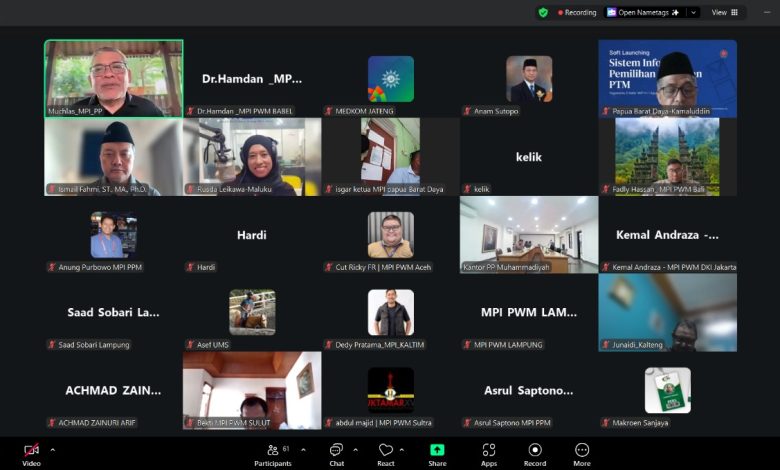Open the Apps menu
Image resolution: width=780 pixels, height=470 pixels.
488,453
